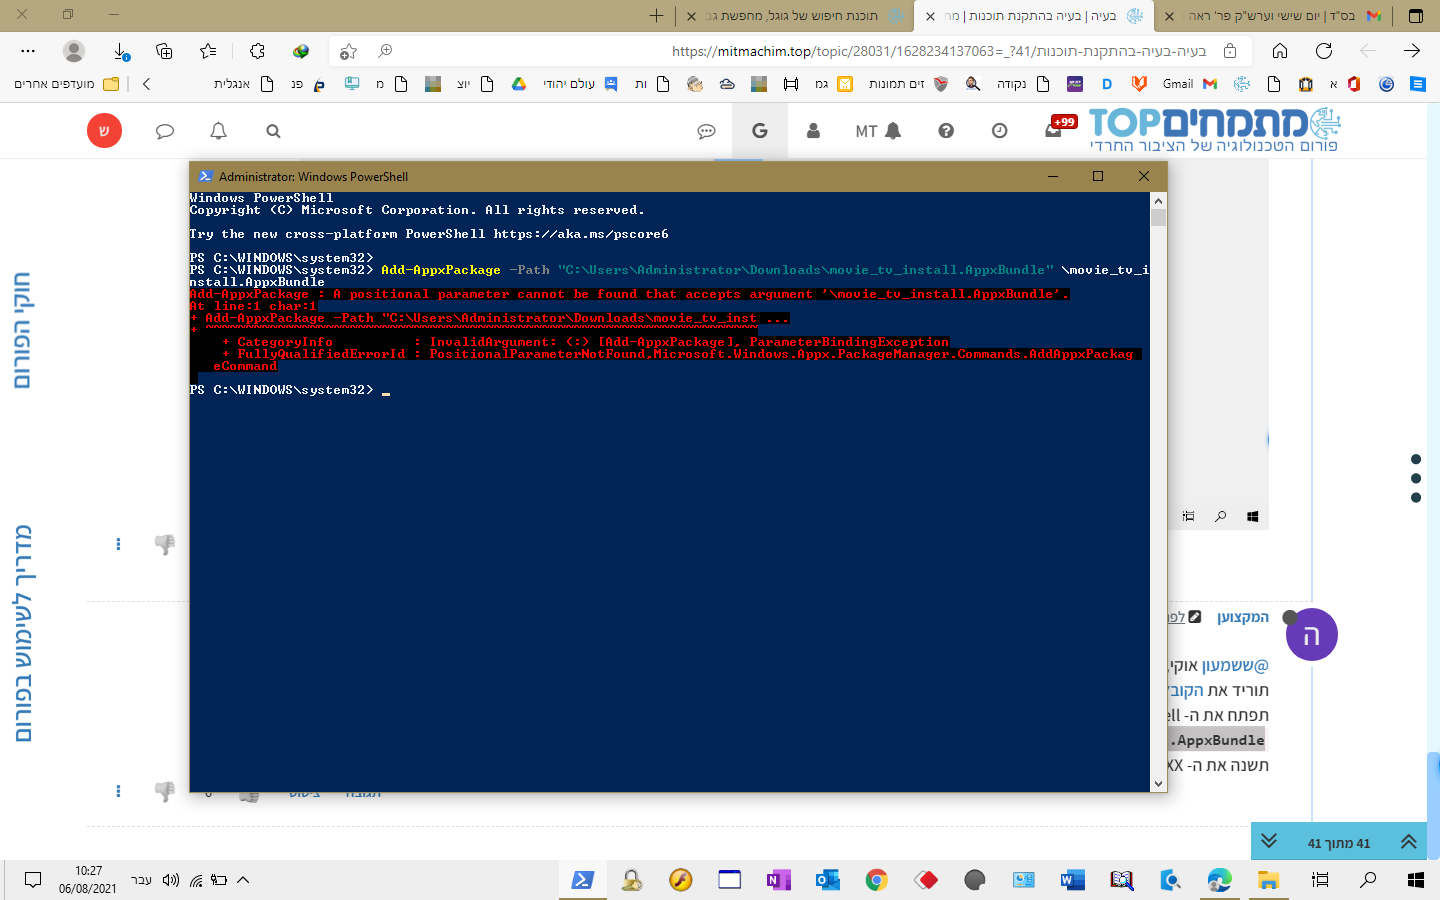The image size is (1440, 900).
Task: Open the Gmail bookmark
Action: pyautogui.click(x=1189, y=84)
